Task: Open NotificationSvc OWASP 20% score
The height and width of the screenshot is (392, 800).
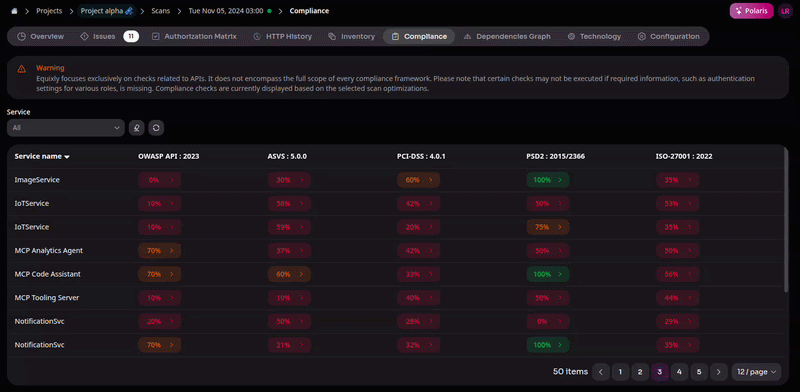Action: (160, 322)
